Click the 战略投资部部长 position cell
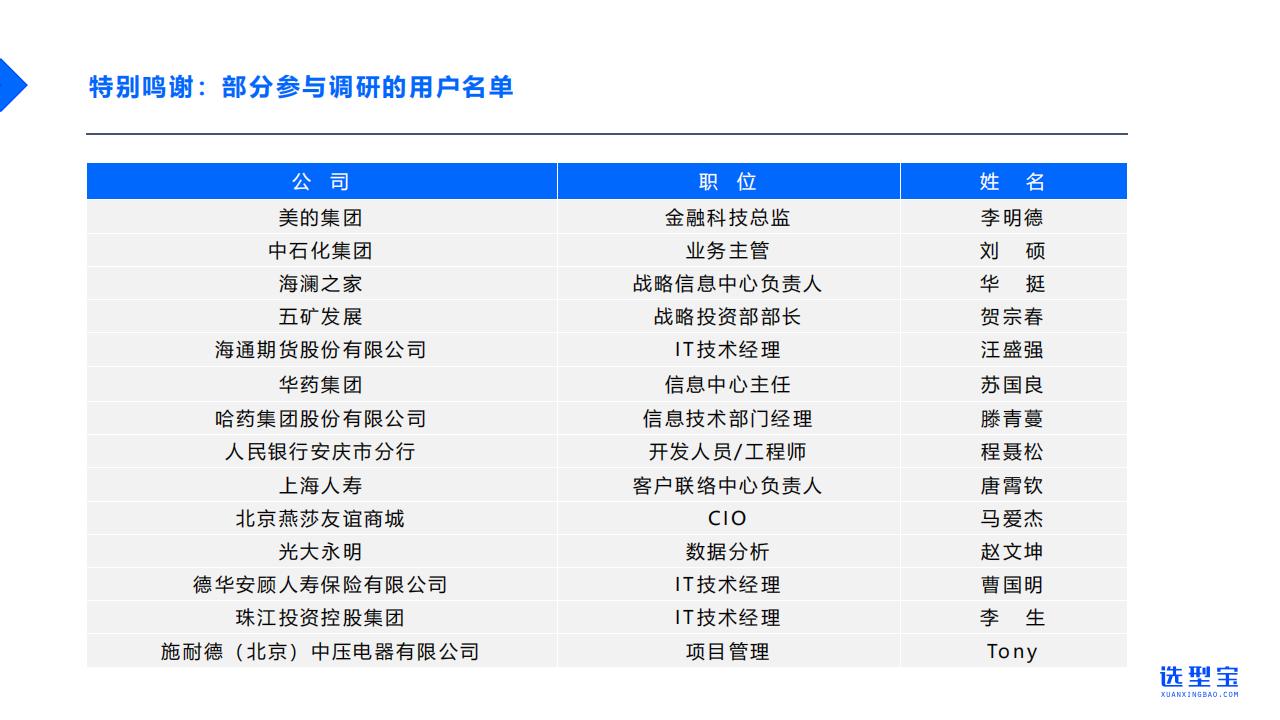The height and width of the screenshot is (720, 1280). [728, 316]
